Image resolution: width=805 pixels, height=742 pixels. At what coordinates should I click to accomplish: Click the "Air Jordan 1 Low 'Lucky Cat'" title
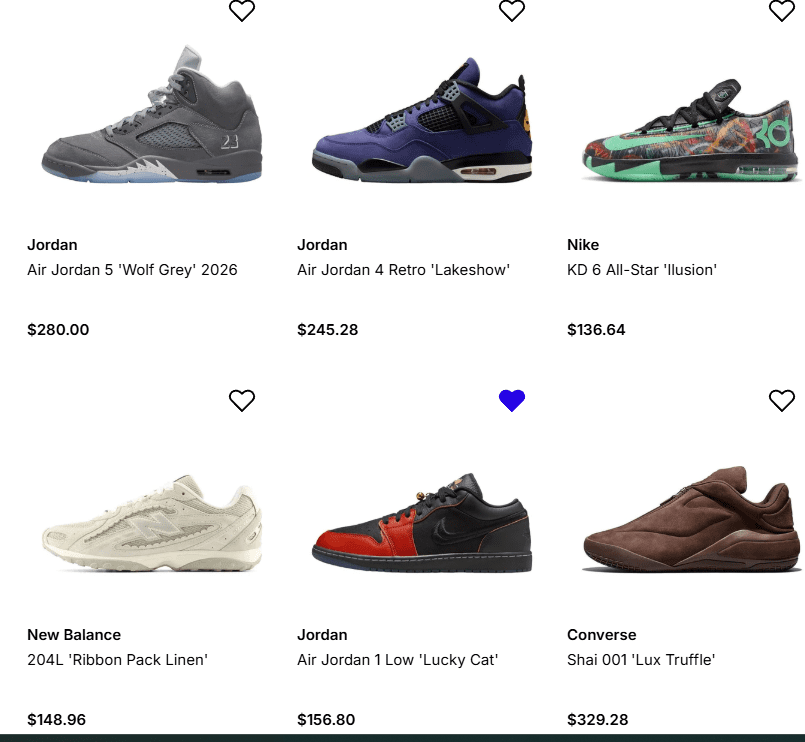click(397, 660)
